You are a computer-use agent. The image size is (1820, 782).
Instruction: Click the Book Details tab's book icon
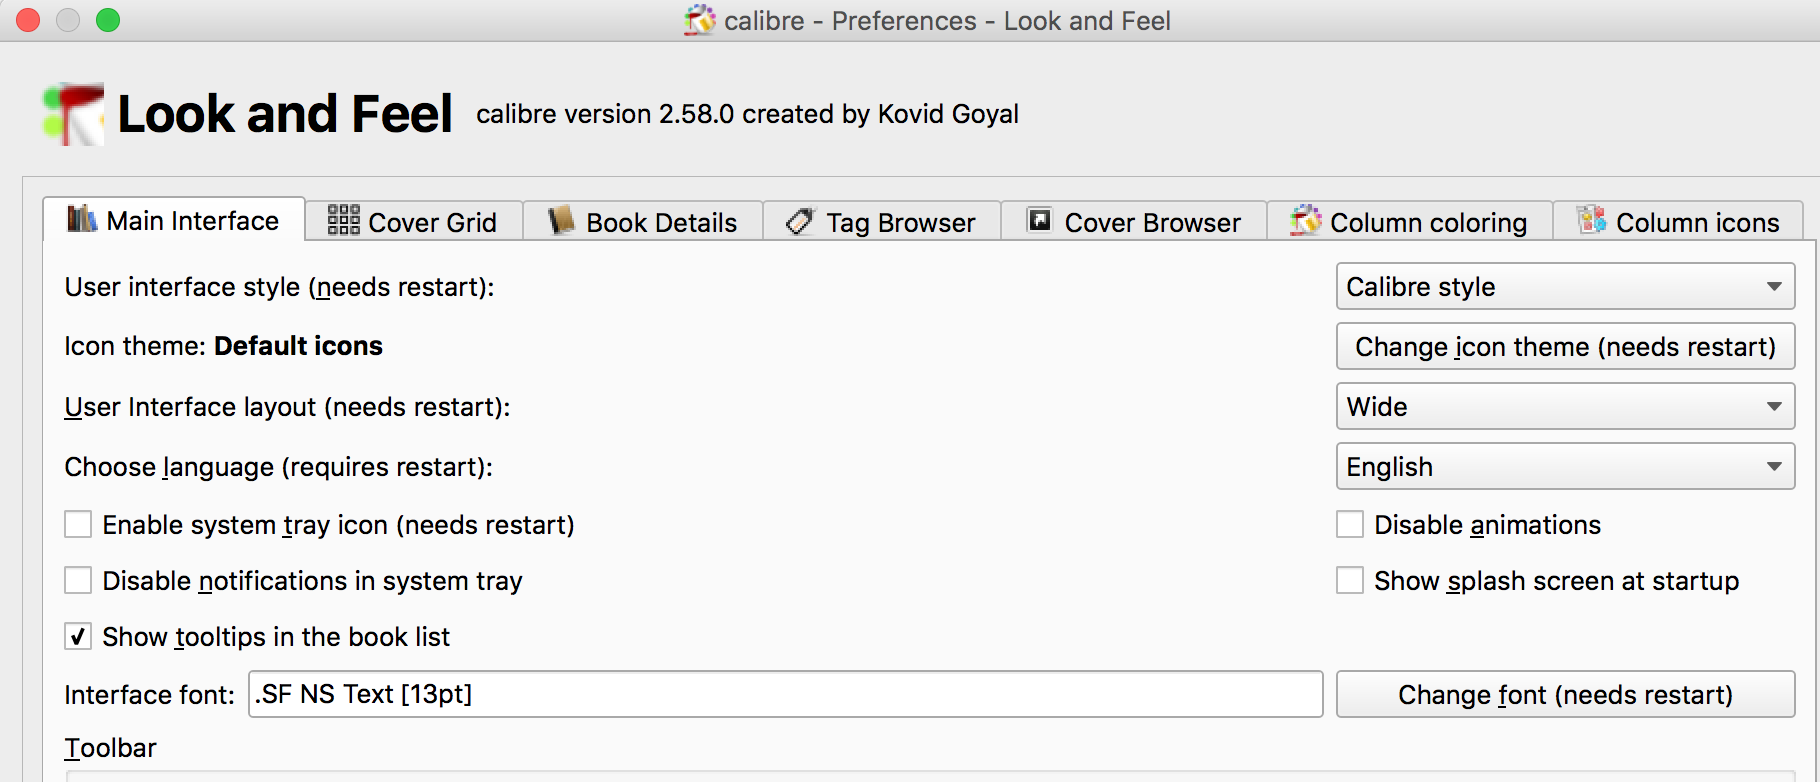[x=561, y=220]
